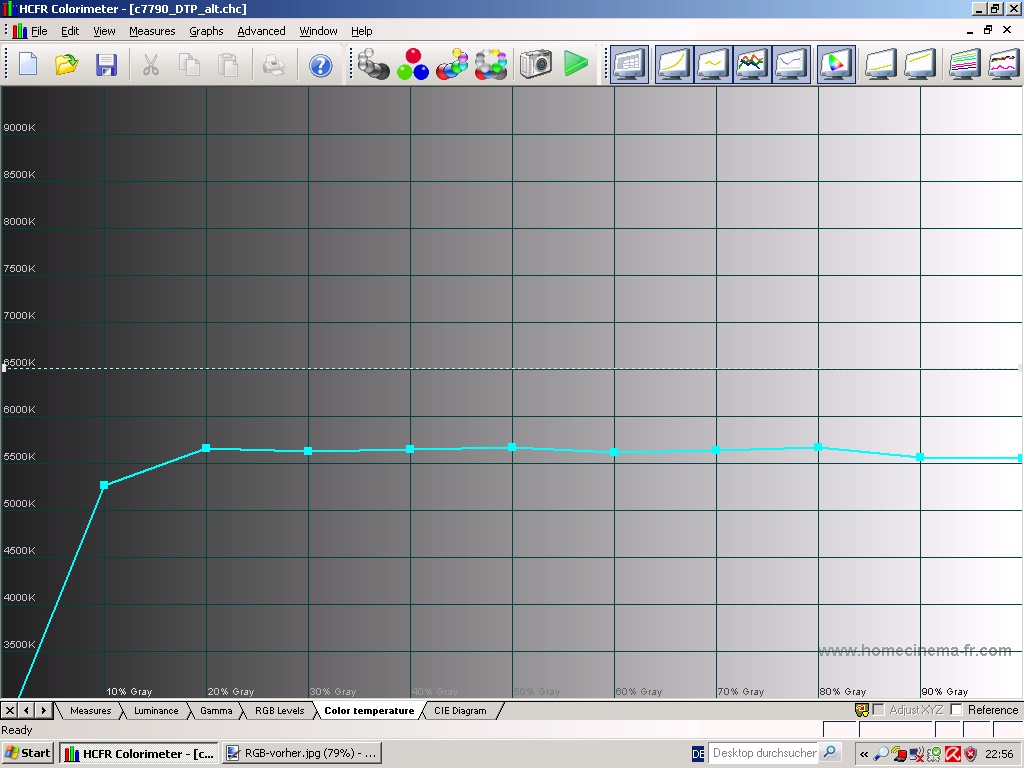Viewport: 1024px width, 768px height.
Task: Click the tab scroll right arrow
Action: tap(44, 711)
